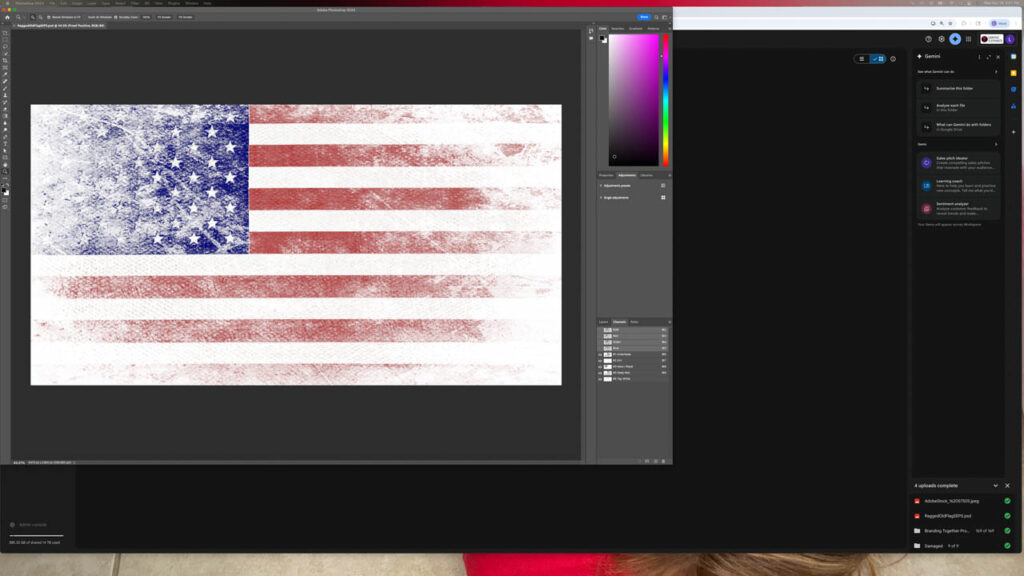Image resolution: width=1024 pixels, height=576 pixels.
Task: Switch to the Gradients tab
Action: pos(635,29)
